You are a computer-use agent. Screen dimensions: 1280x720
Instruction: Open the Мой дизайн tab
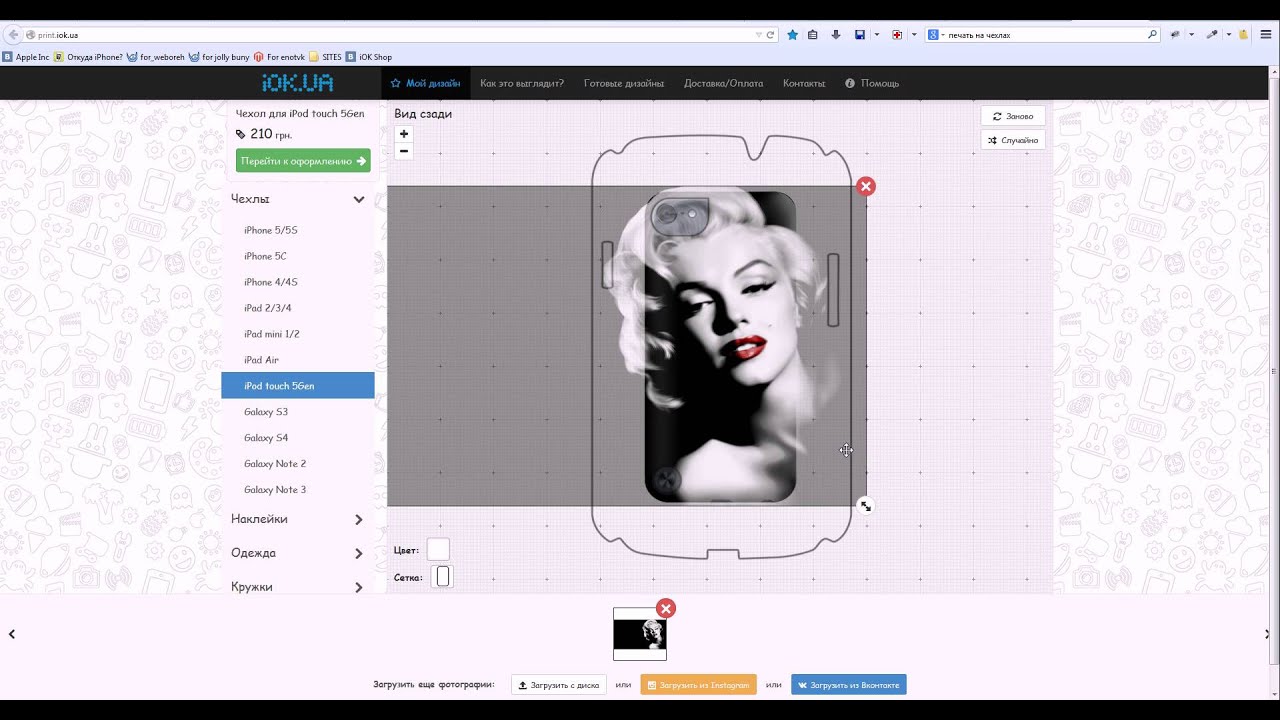(426, 83)
